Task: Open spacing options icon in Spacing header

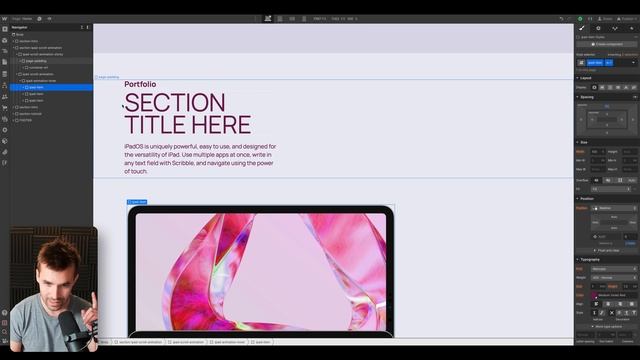Action: (x=635, y=97)
